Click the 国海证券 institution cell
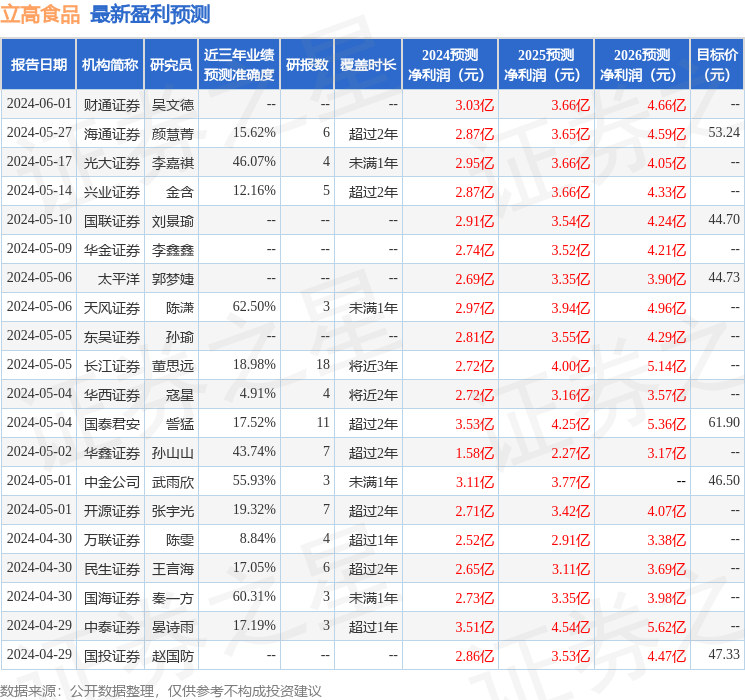The height and width of the screenshot is (700, 745). click(x=112, y=598)
